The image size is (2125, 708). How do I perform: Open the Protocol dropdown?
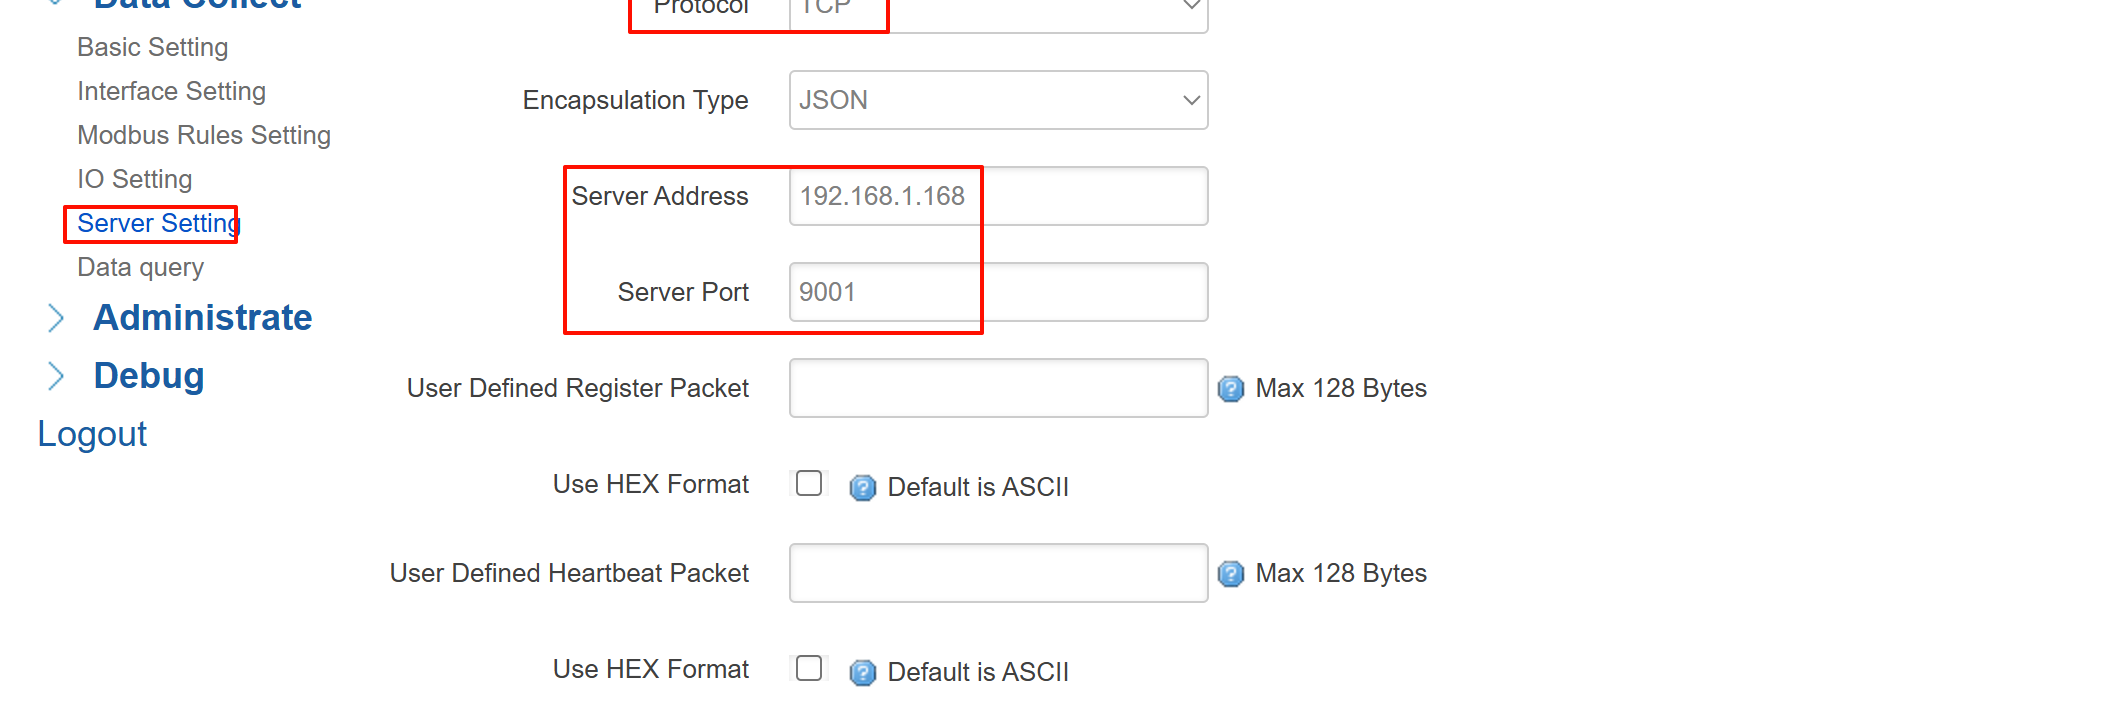pyautogui.click(x=998, y=10)
